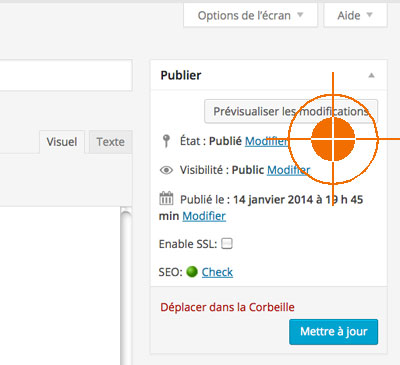This screenshot has width=400, height=365.
Task: Click the Enable SSL label text
Action: [x=188, y=244]
